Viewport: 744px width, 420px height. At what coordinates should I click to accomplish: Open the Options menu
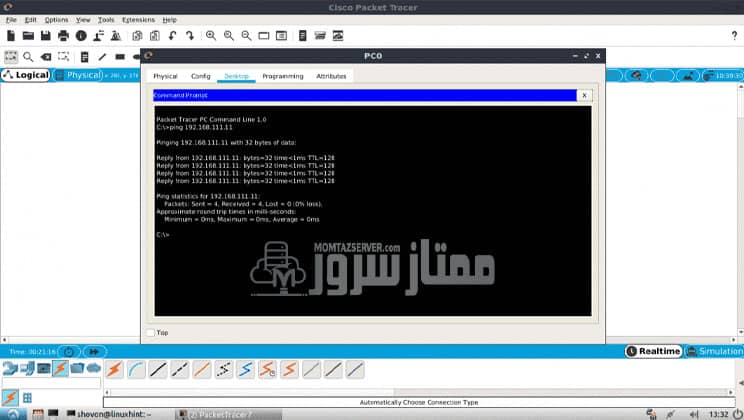pyautogui.click(x=56, y=20)
